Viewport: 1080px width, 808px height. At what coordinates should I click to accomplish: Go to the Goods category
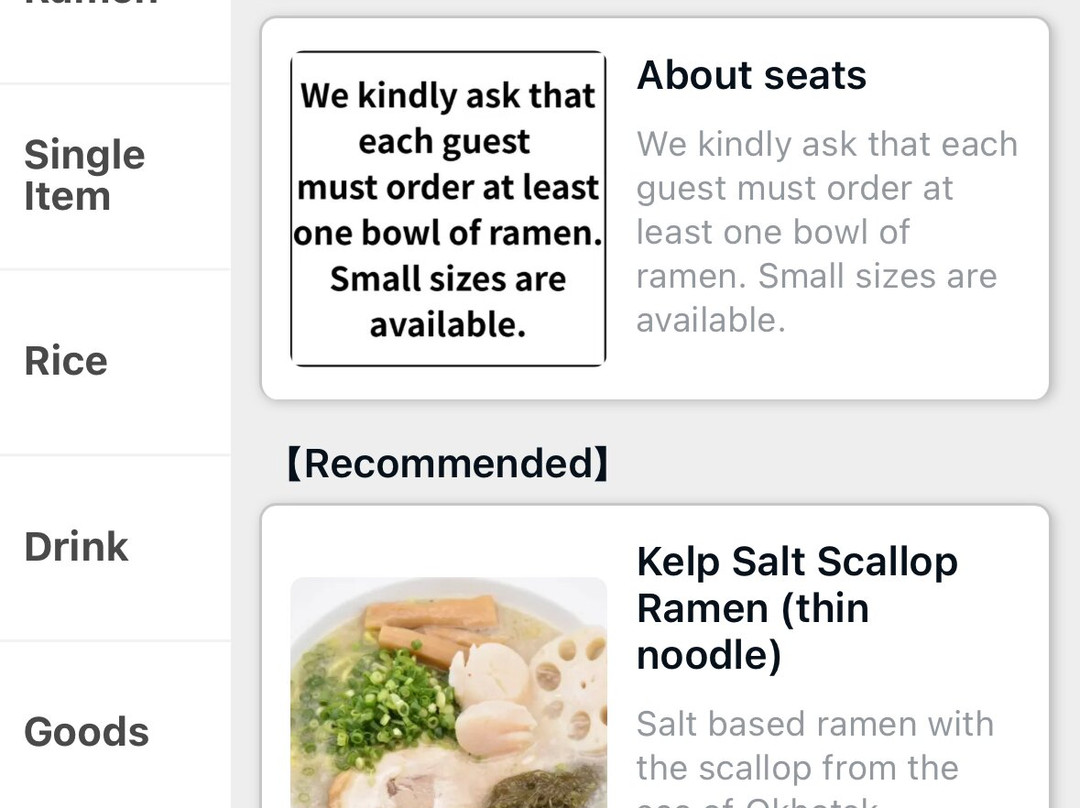(x=87, y=732)
